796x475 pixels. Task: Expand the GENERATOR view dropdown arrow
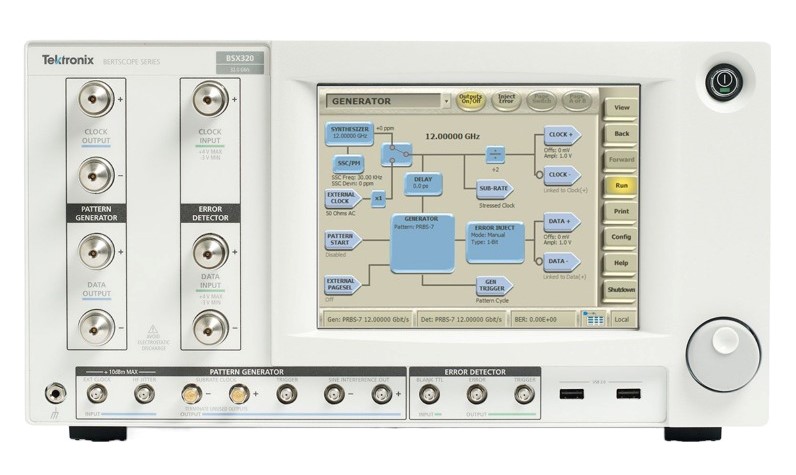coord(444,101)
